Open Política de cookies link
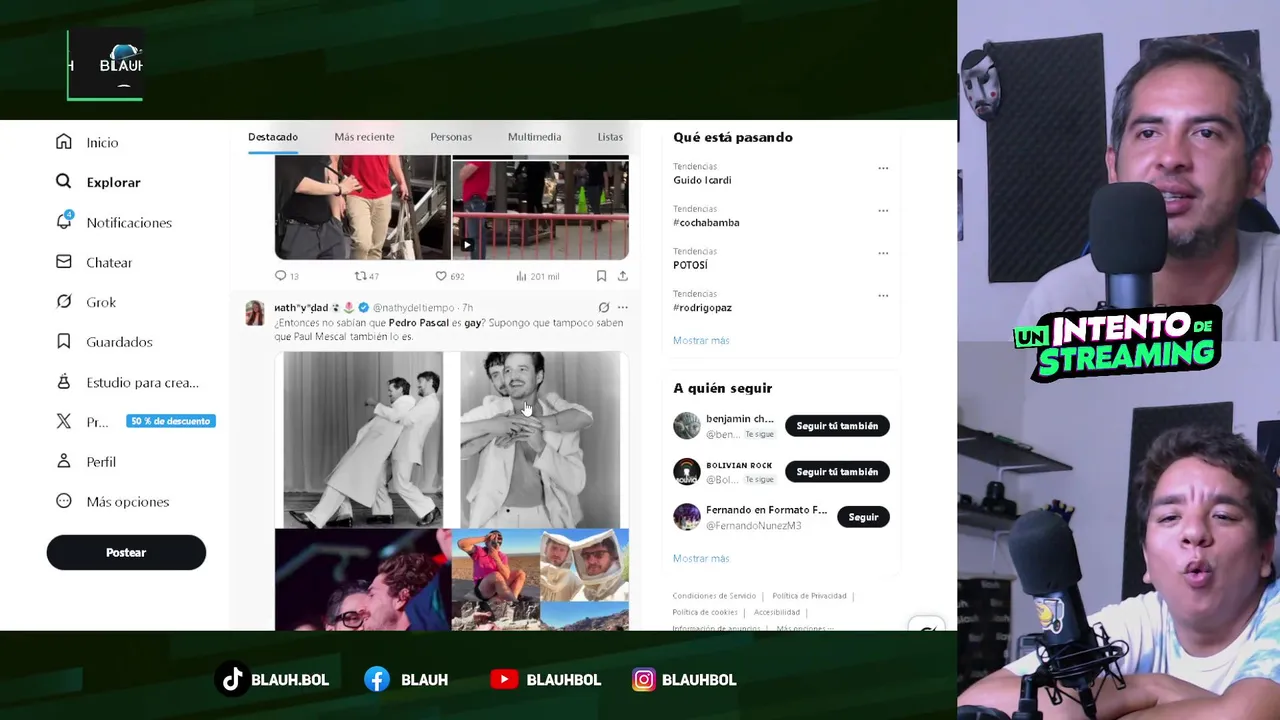The image size is (1280, 720). click(705, 612)
